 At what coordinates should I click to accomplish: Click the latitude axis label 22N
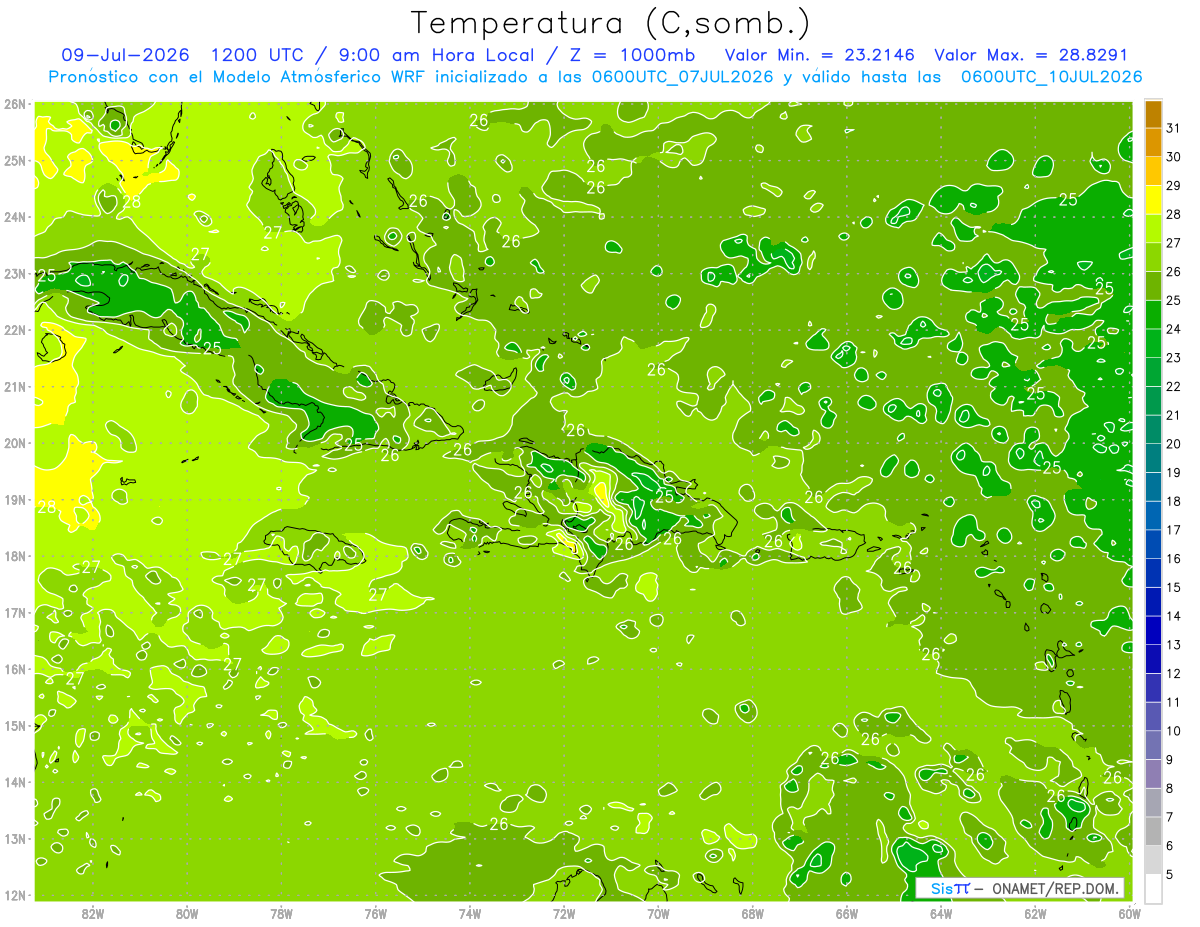point(14,330)
